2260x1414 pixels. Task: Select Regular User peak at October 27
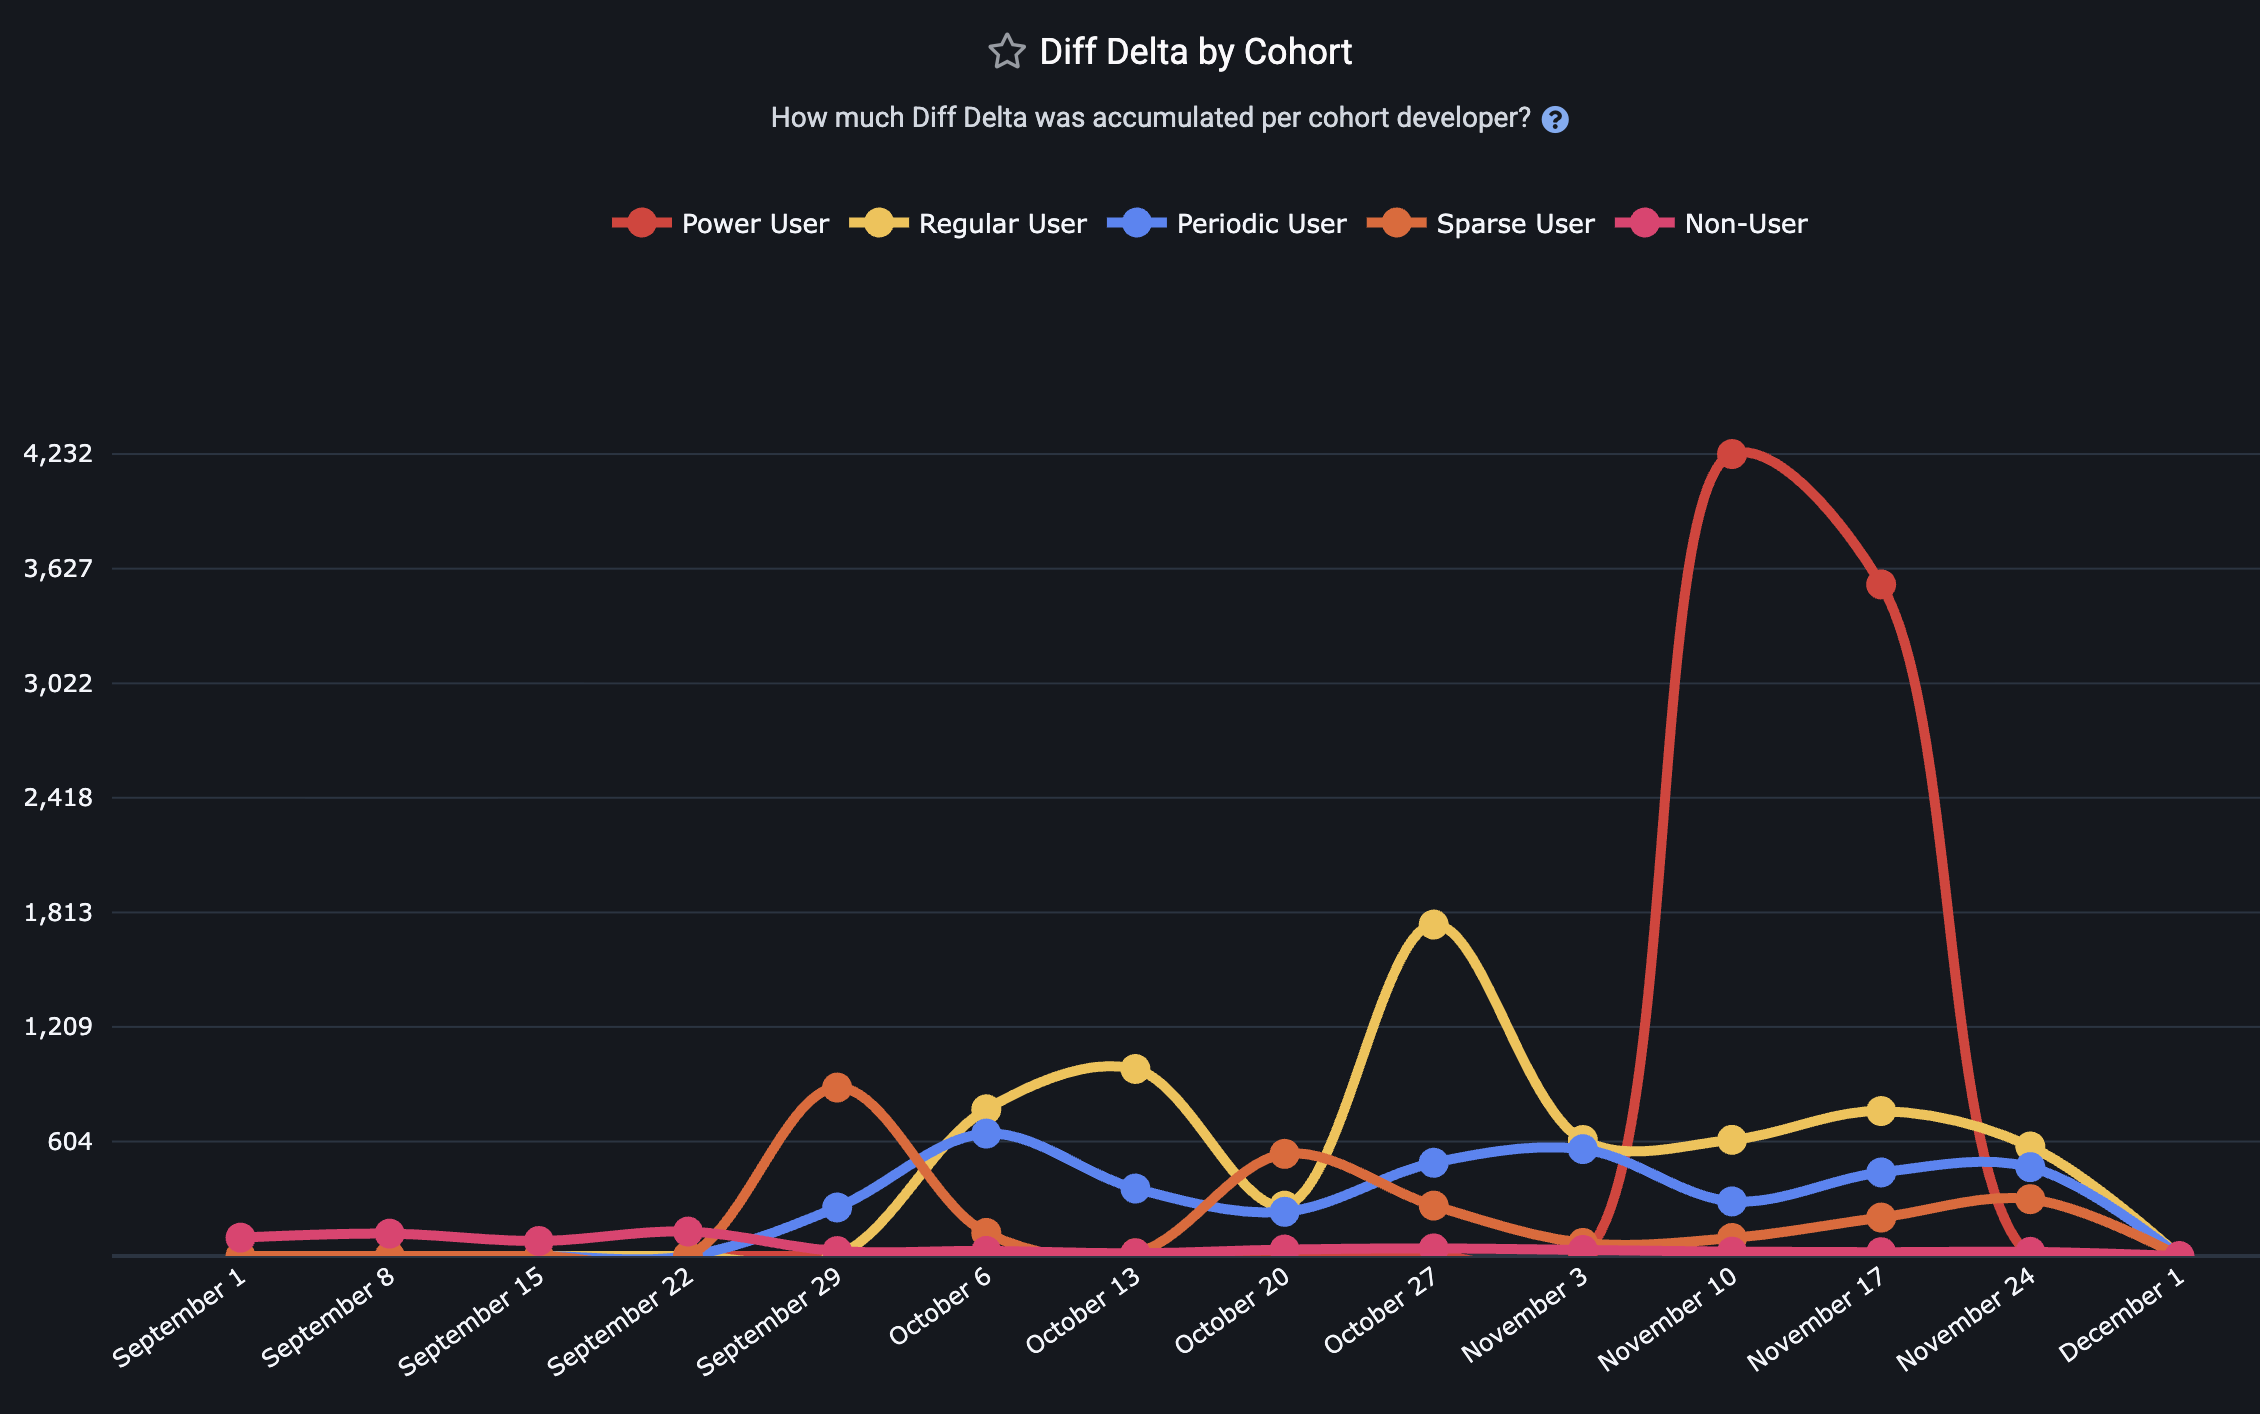coord(1433,924)
